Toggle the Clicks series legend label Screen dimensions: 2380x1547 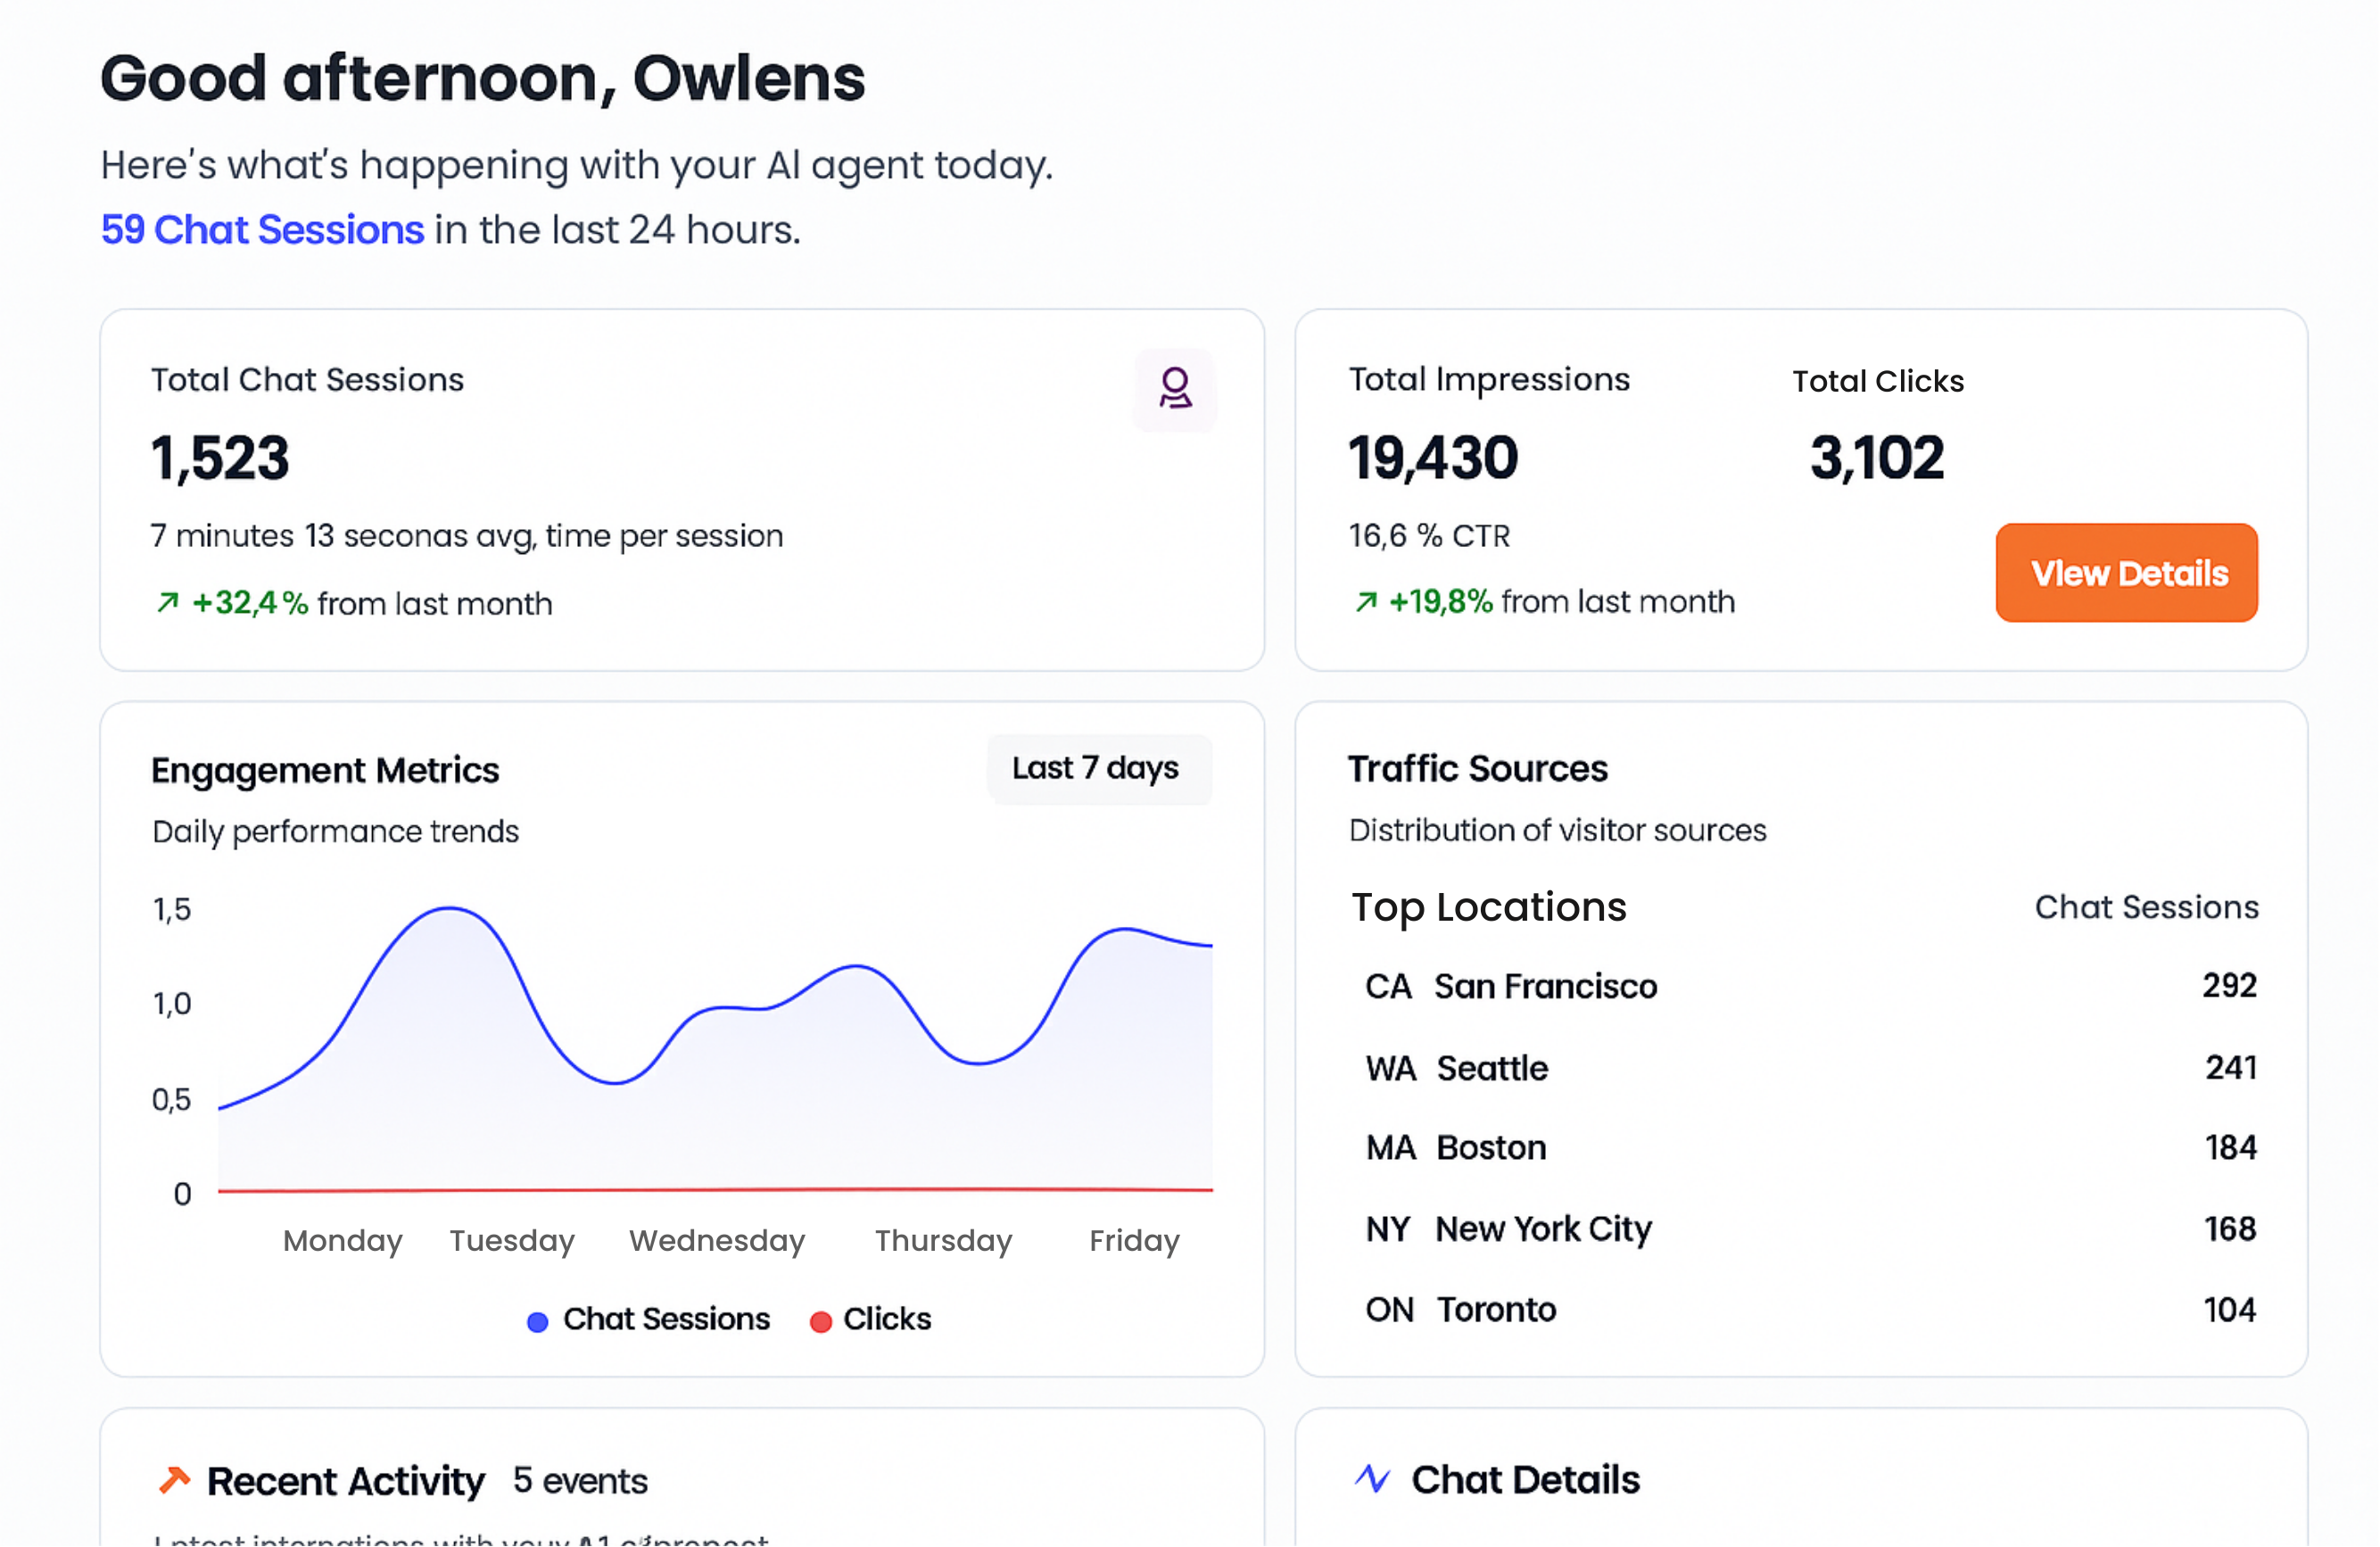(x=887, y=1319)
